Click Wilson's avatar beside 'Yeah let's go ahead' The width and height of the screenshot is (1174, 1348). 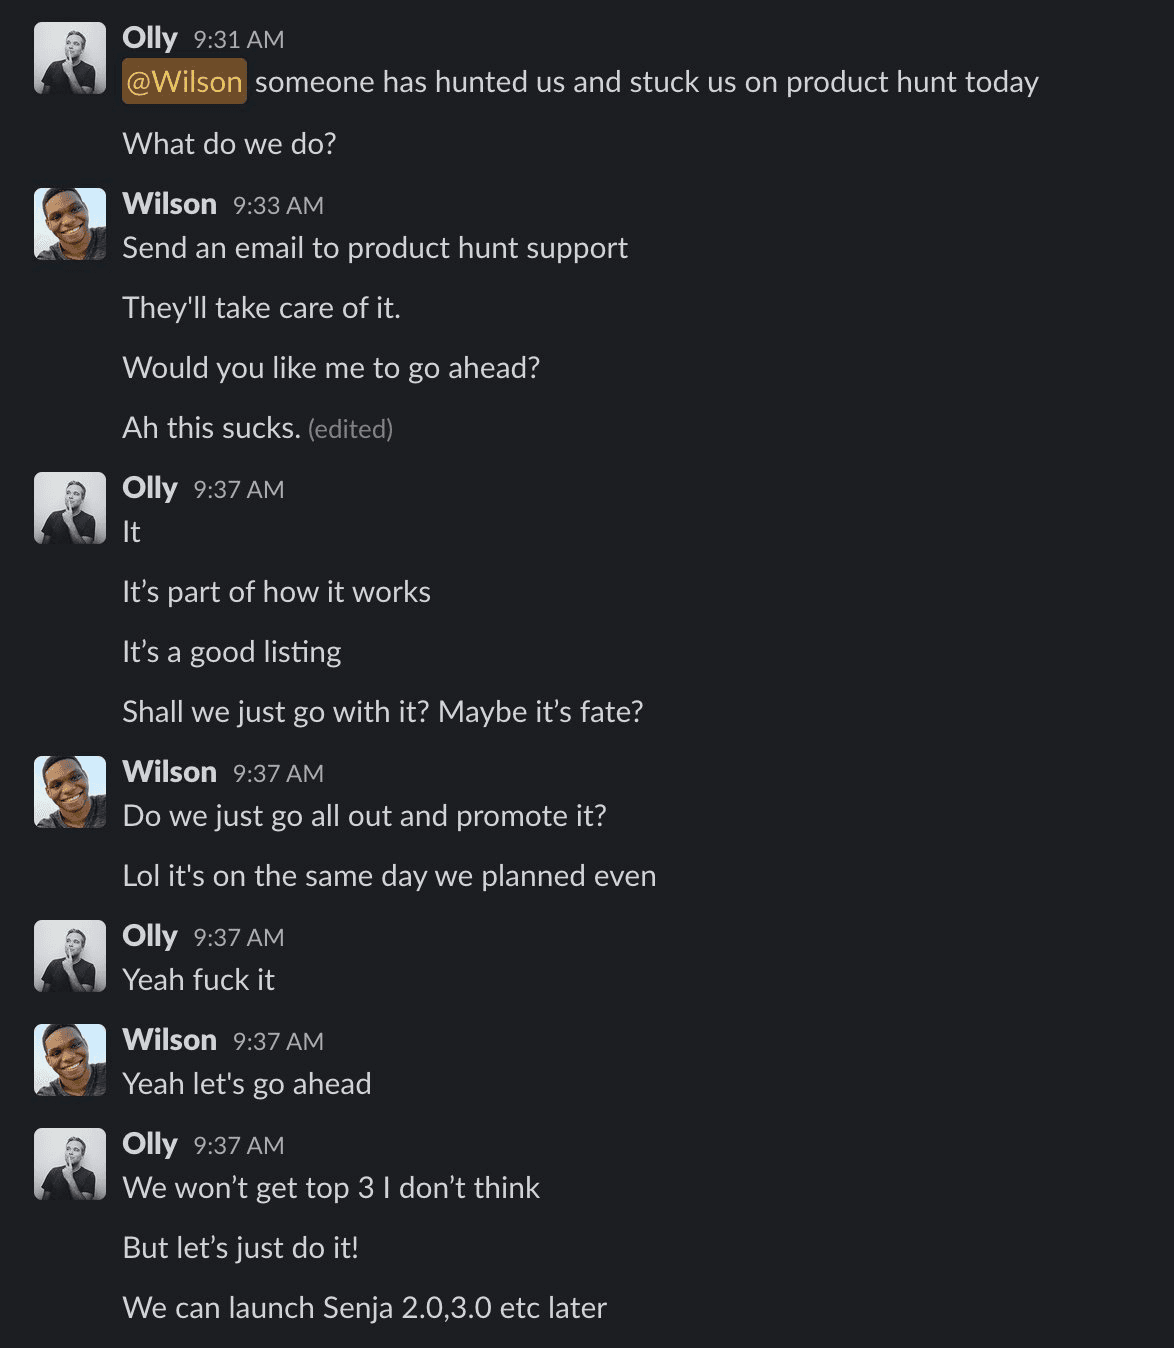[x=70, y=1059]
